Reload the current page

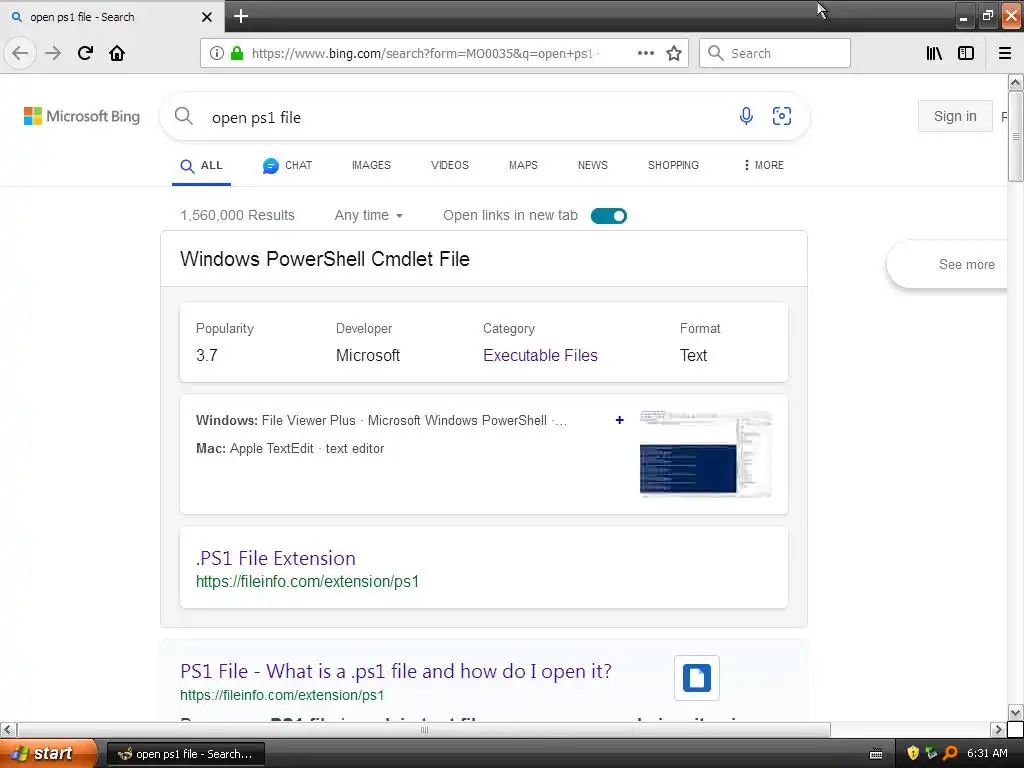85,53
